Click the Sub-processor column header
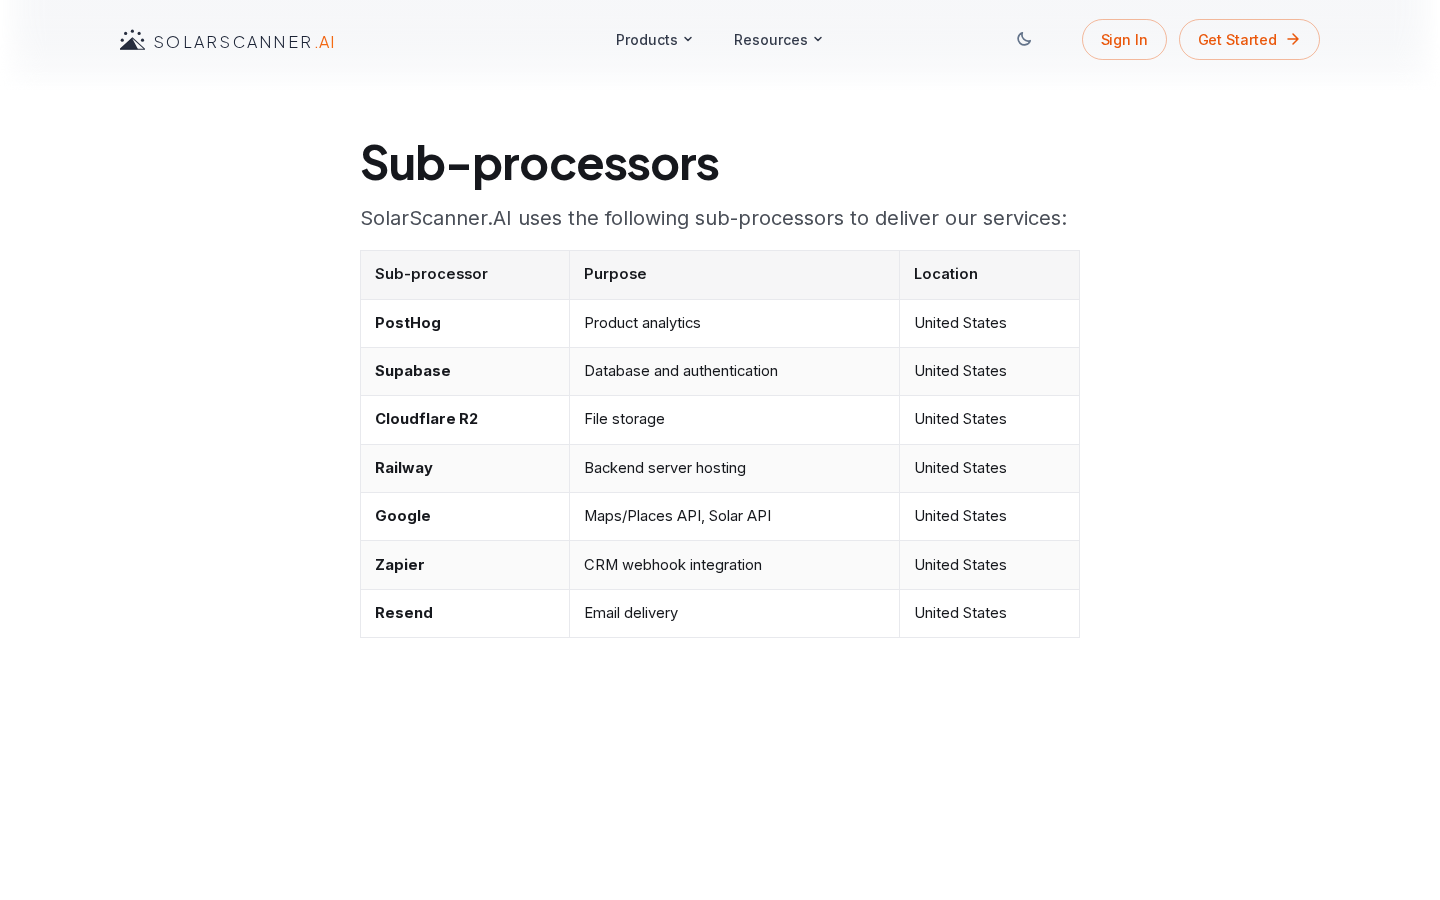 [465, 274]
